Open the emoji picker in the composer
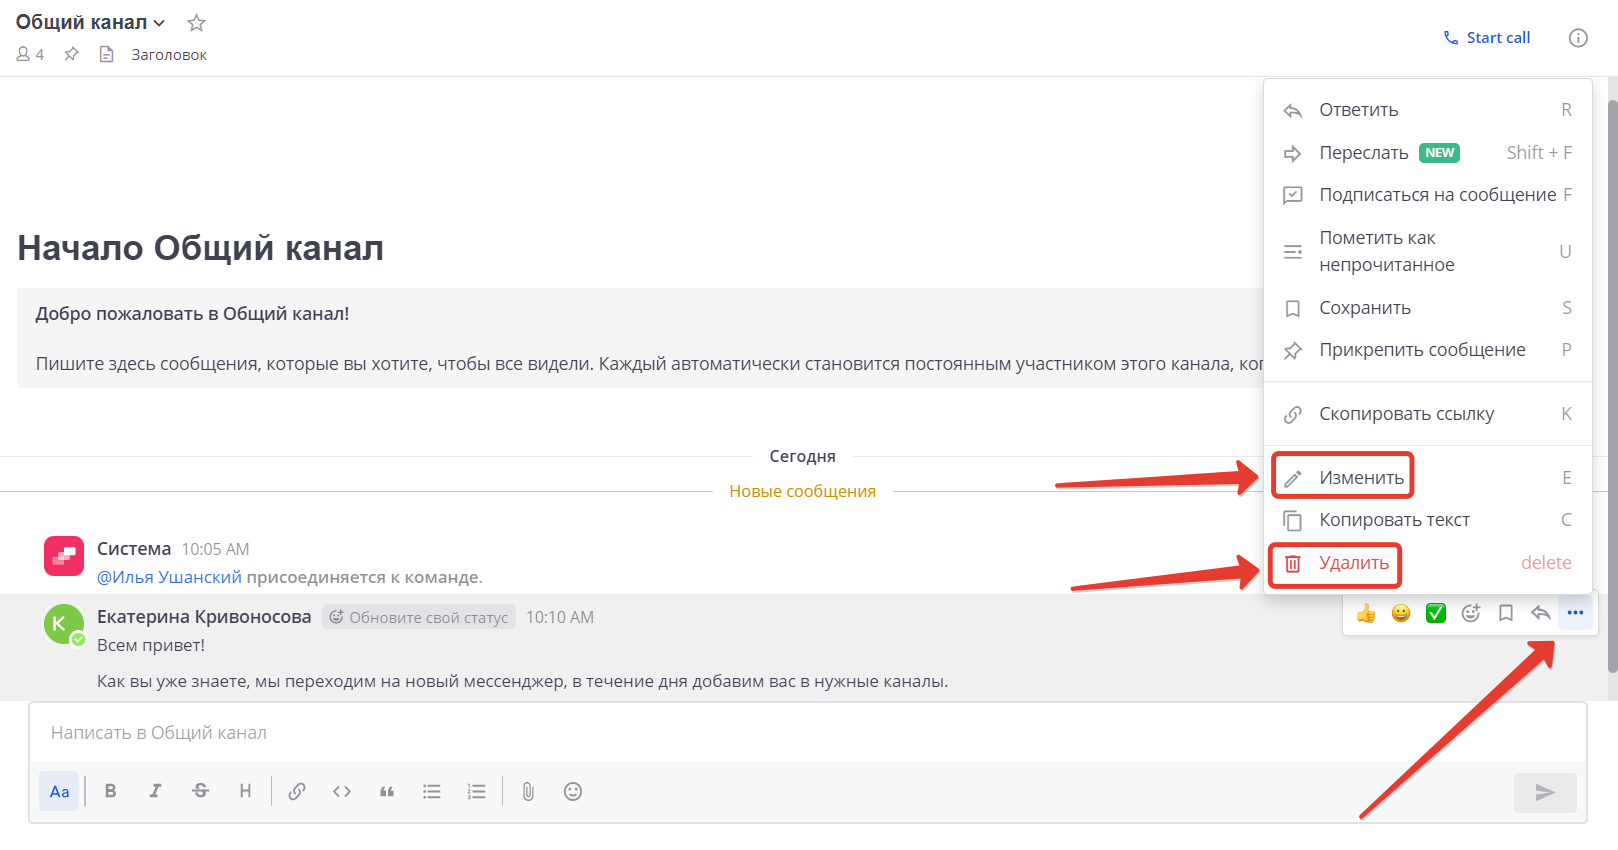This screenshot has width=1618, height=850. (x=572, y=791)
